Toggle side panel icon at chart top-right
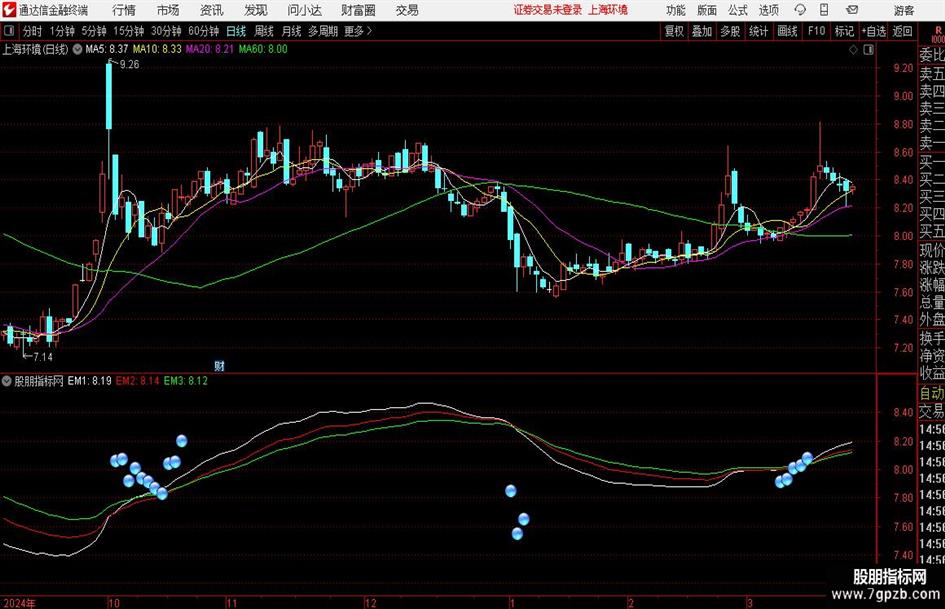945x609 pixels. pos(868,49)
